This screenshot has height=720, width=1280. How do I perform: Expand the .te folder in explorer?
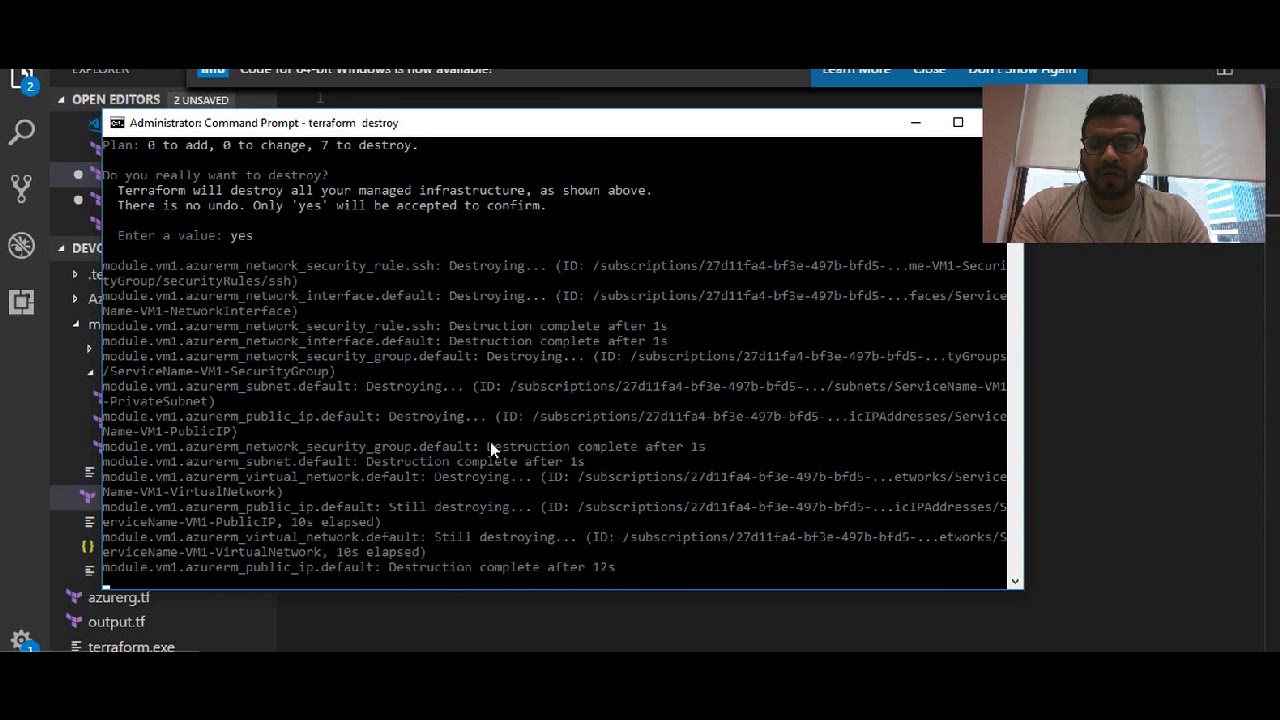coord(75,274)
